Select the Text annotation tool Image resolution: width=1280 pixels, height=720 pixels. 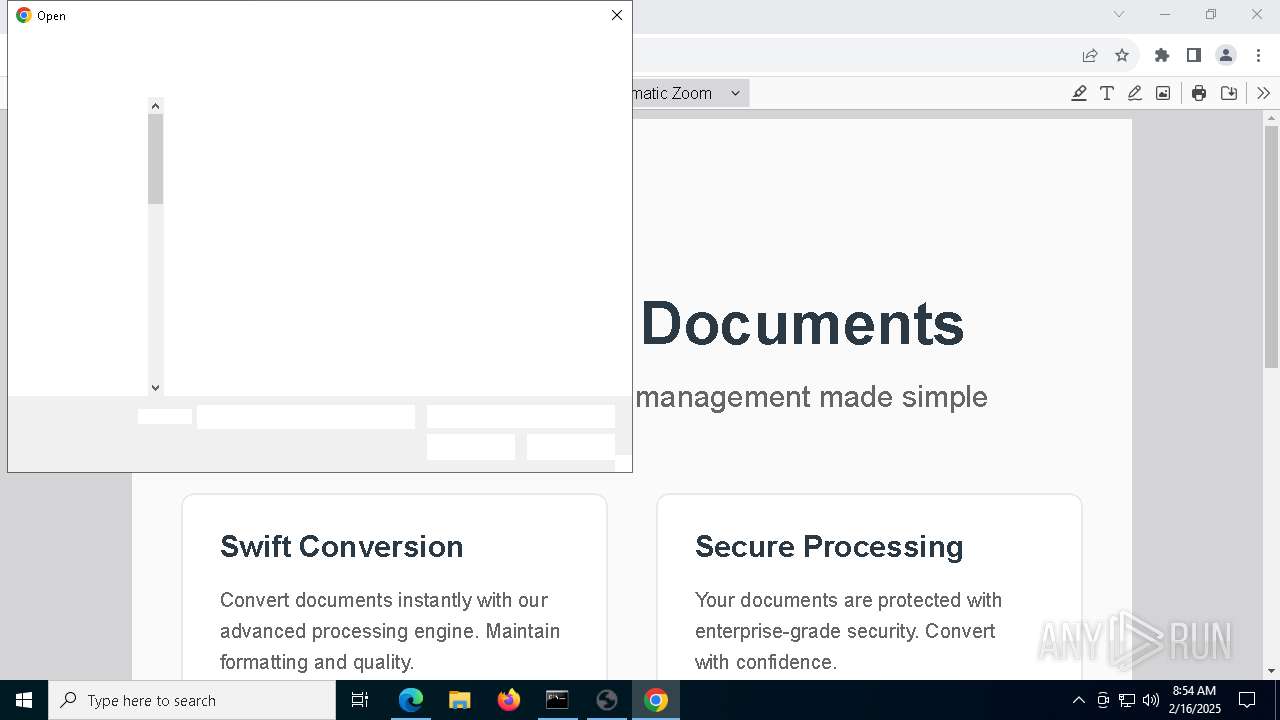pyautogui.click(x=1107, y=93)
